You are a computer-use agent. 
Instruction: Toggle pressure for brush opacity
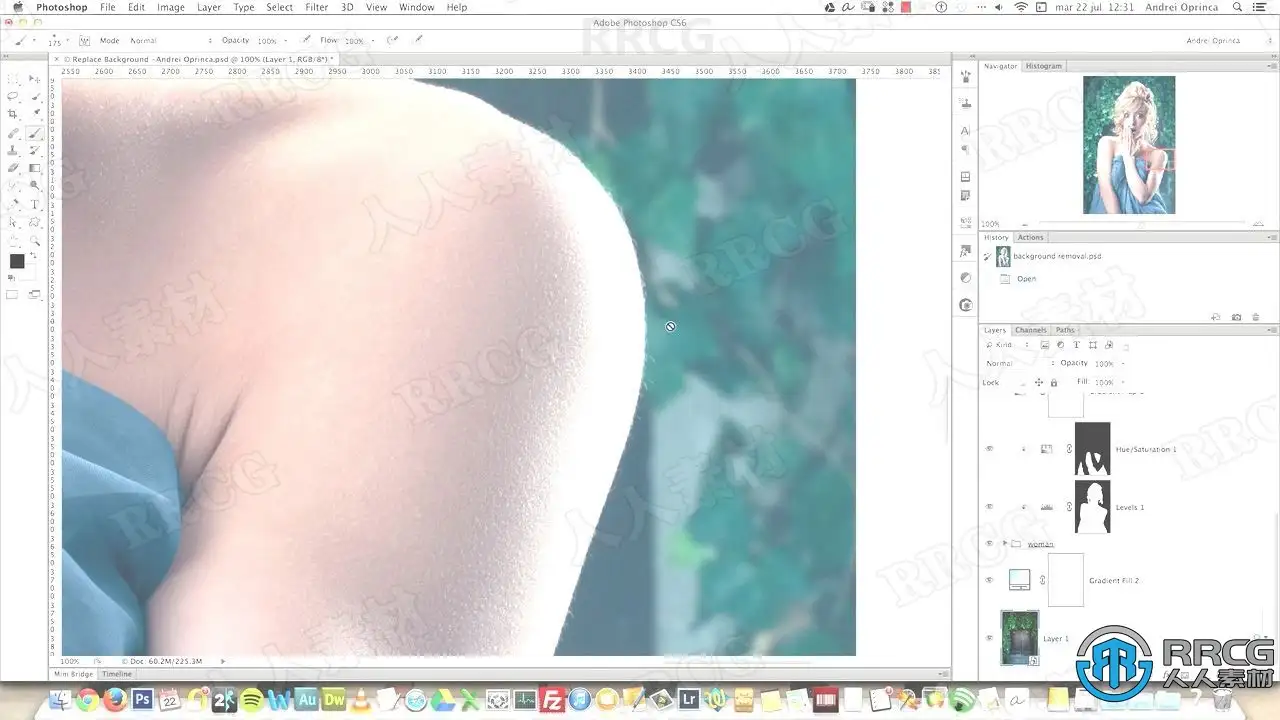click(308, 41)
